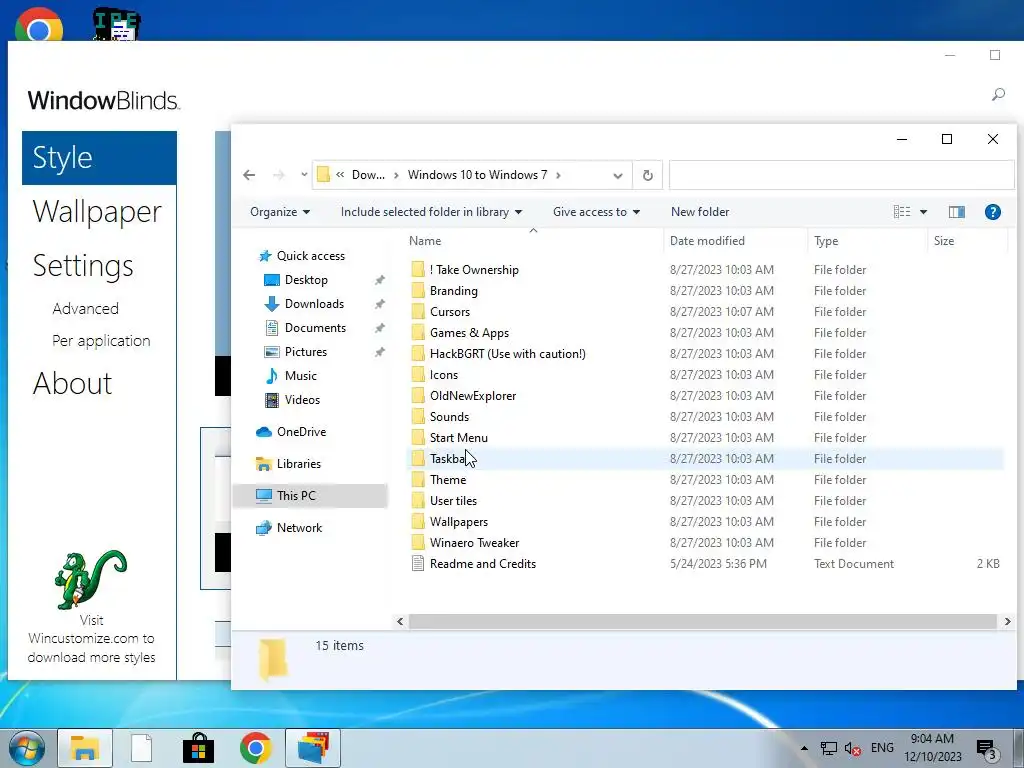Open Microsoft Store from taskbar
This screenshot has height=768, width=1024.
(x=199, y=748)
